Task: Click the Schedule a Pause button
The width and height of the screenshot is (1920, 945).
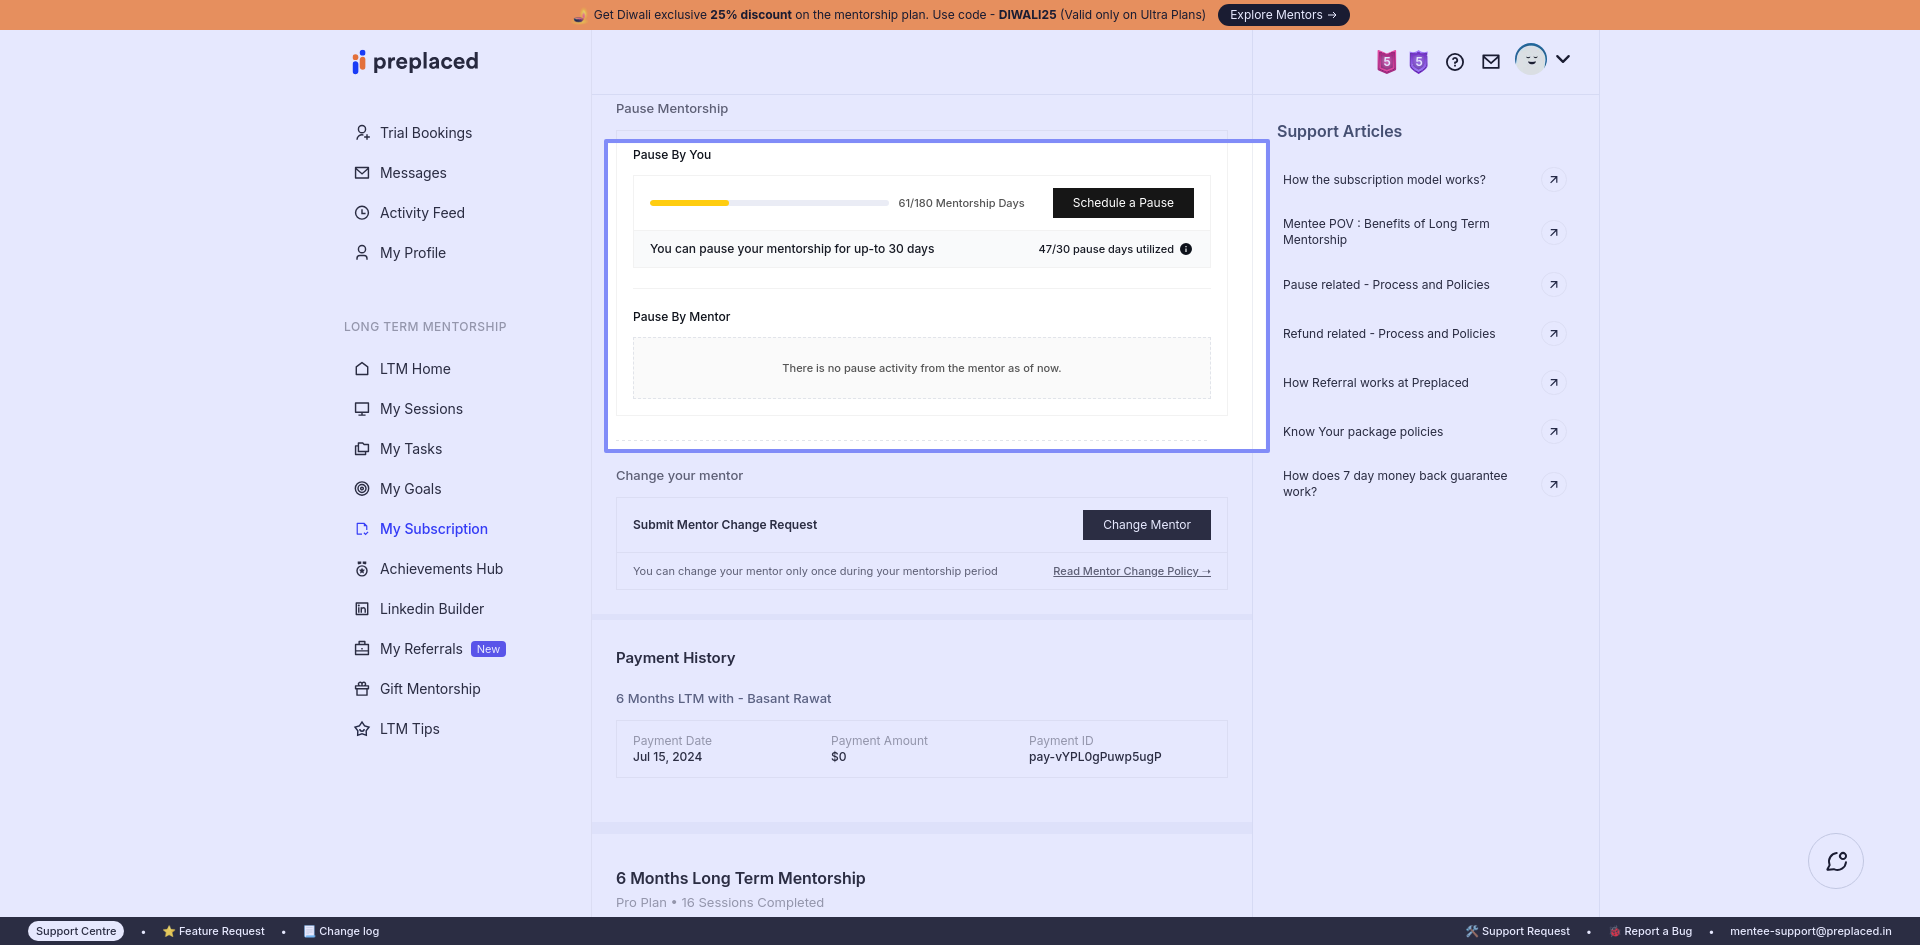Action: (x=1123, y=203)
